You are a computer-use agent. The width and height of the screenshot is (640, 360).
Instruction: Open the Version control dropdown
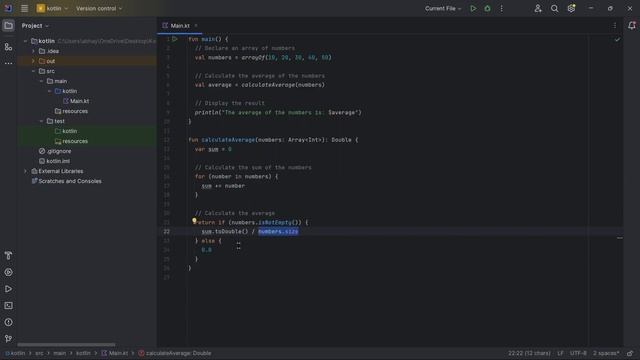[99, 8]
